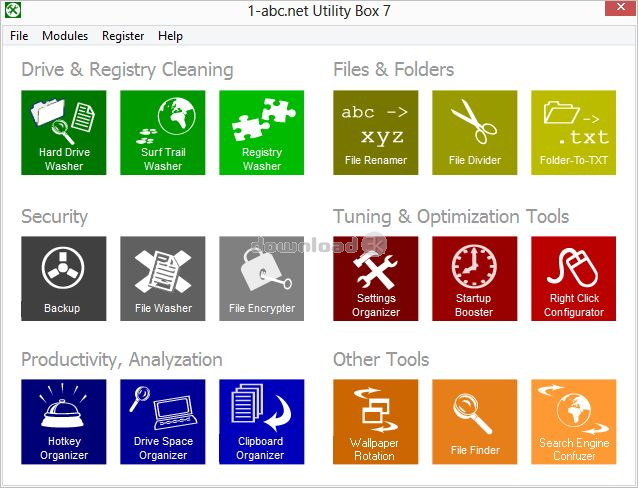Launch the File Washer module
Viewport: 638px width, 488px height.
[x=163, y=279]
